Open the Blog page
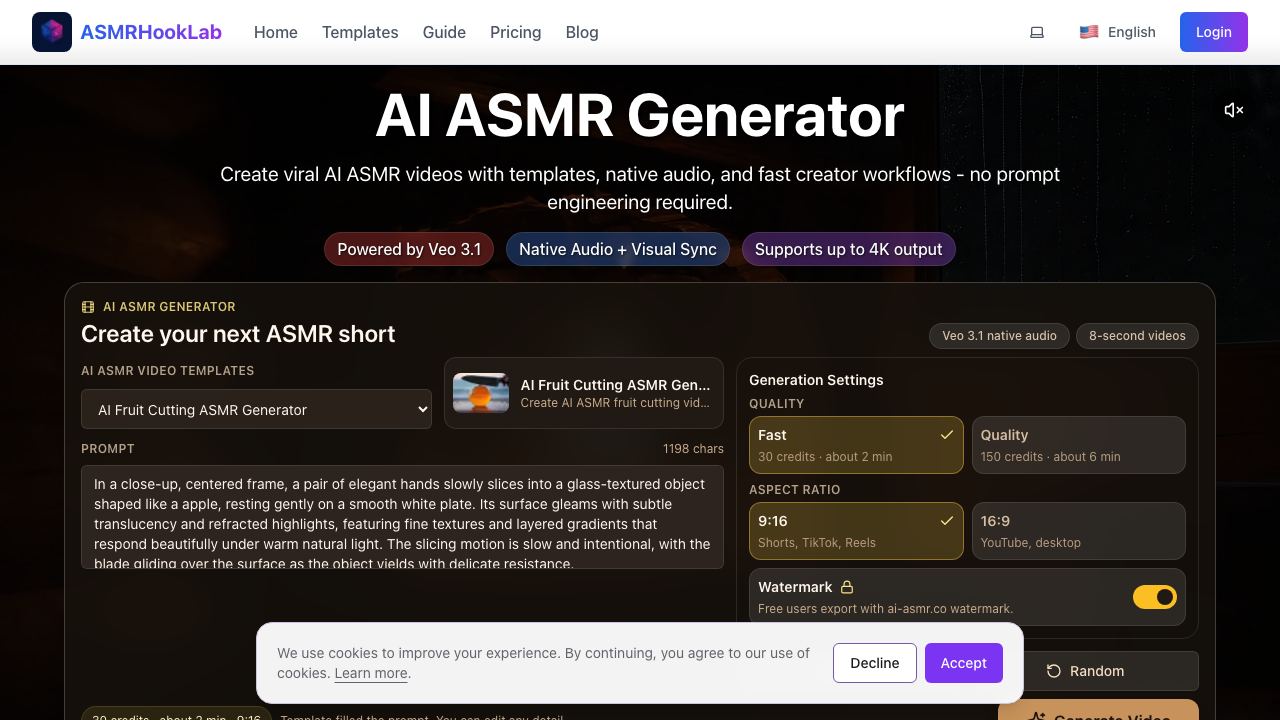This screenshot has width=1280, height=720. click(582, 32)
